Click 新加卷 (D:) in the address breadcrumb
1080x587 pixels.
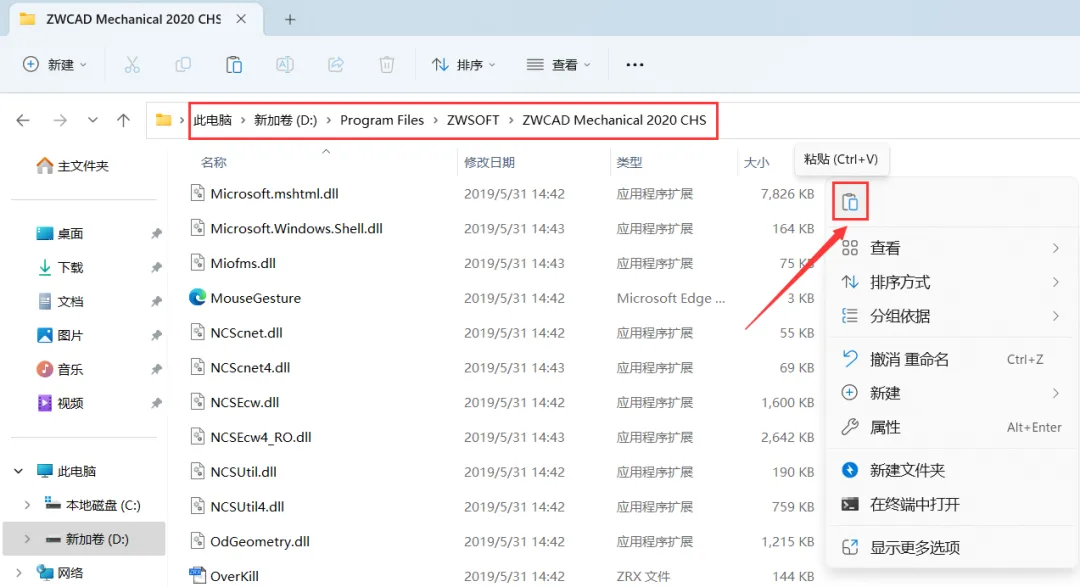(x=285, y=121)
